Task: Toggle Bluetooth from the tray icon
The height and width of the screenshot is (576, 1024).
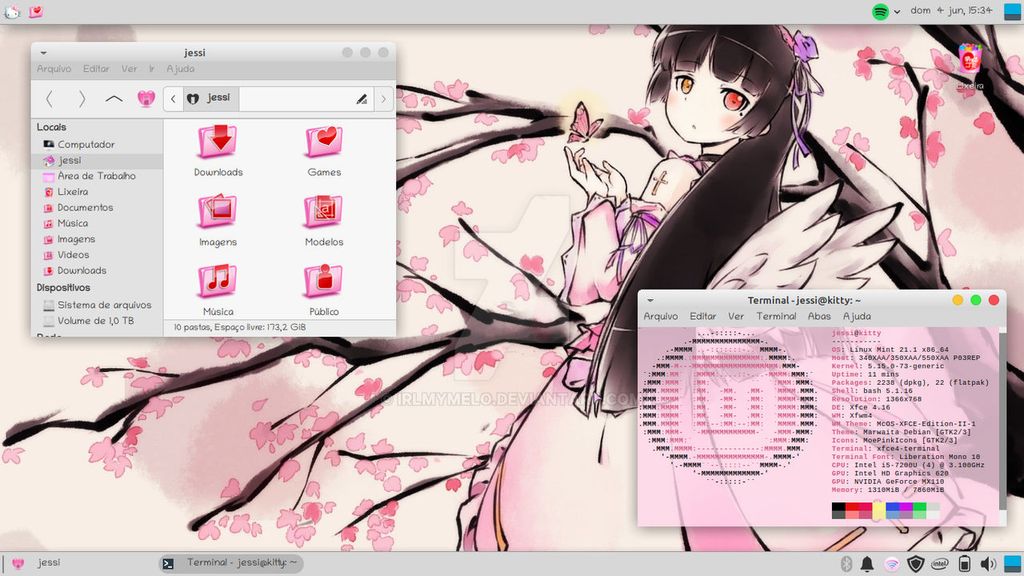Action: [845, 564]
